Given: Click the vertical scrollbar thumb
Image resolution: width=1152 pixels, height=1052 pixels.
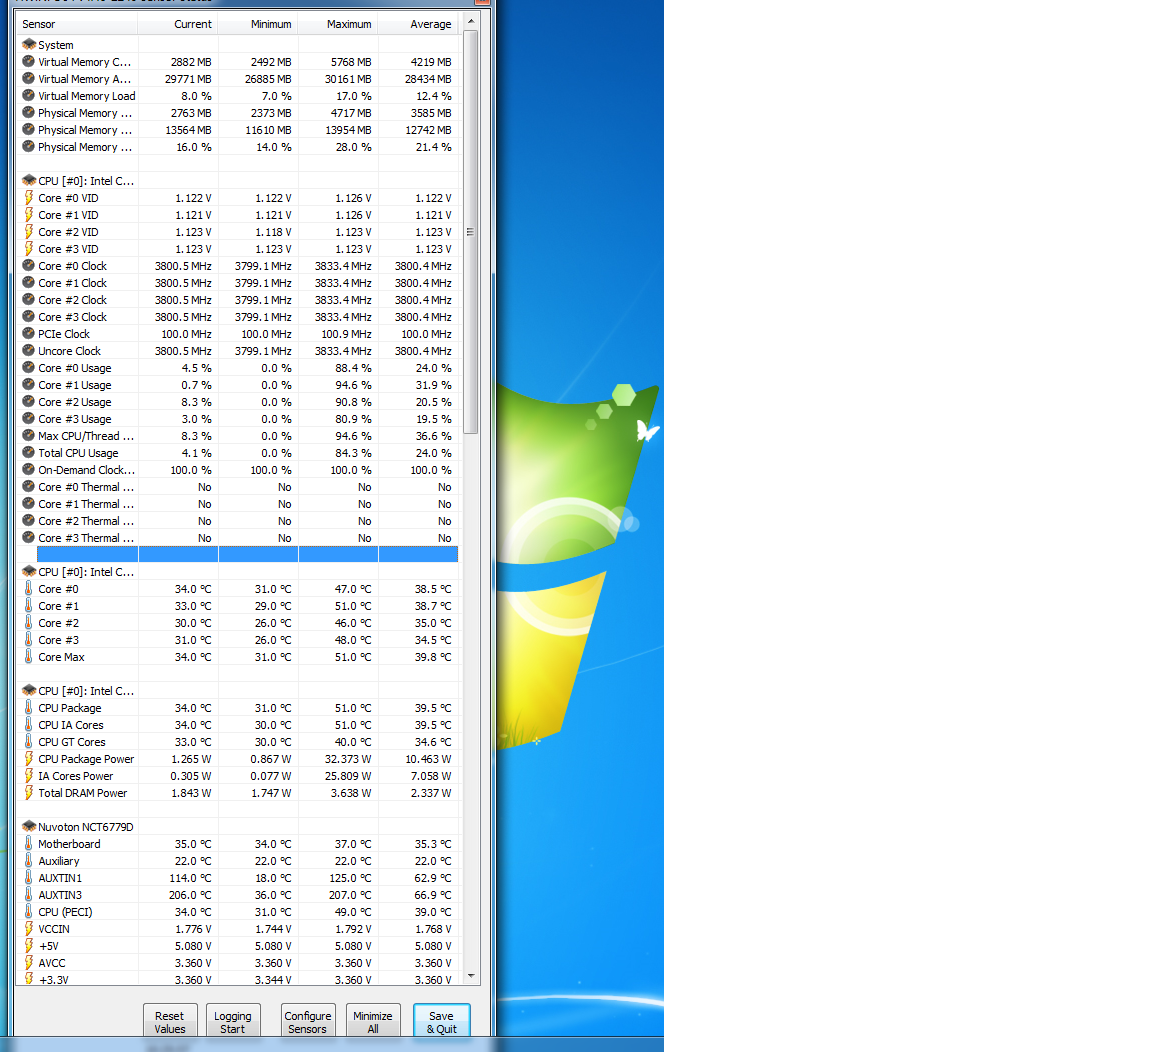Looking at the screenshot, I should coord(471,231).
